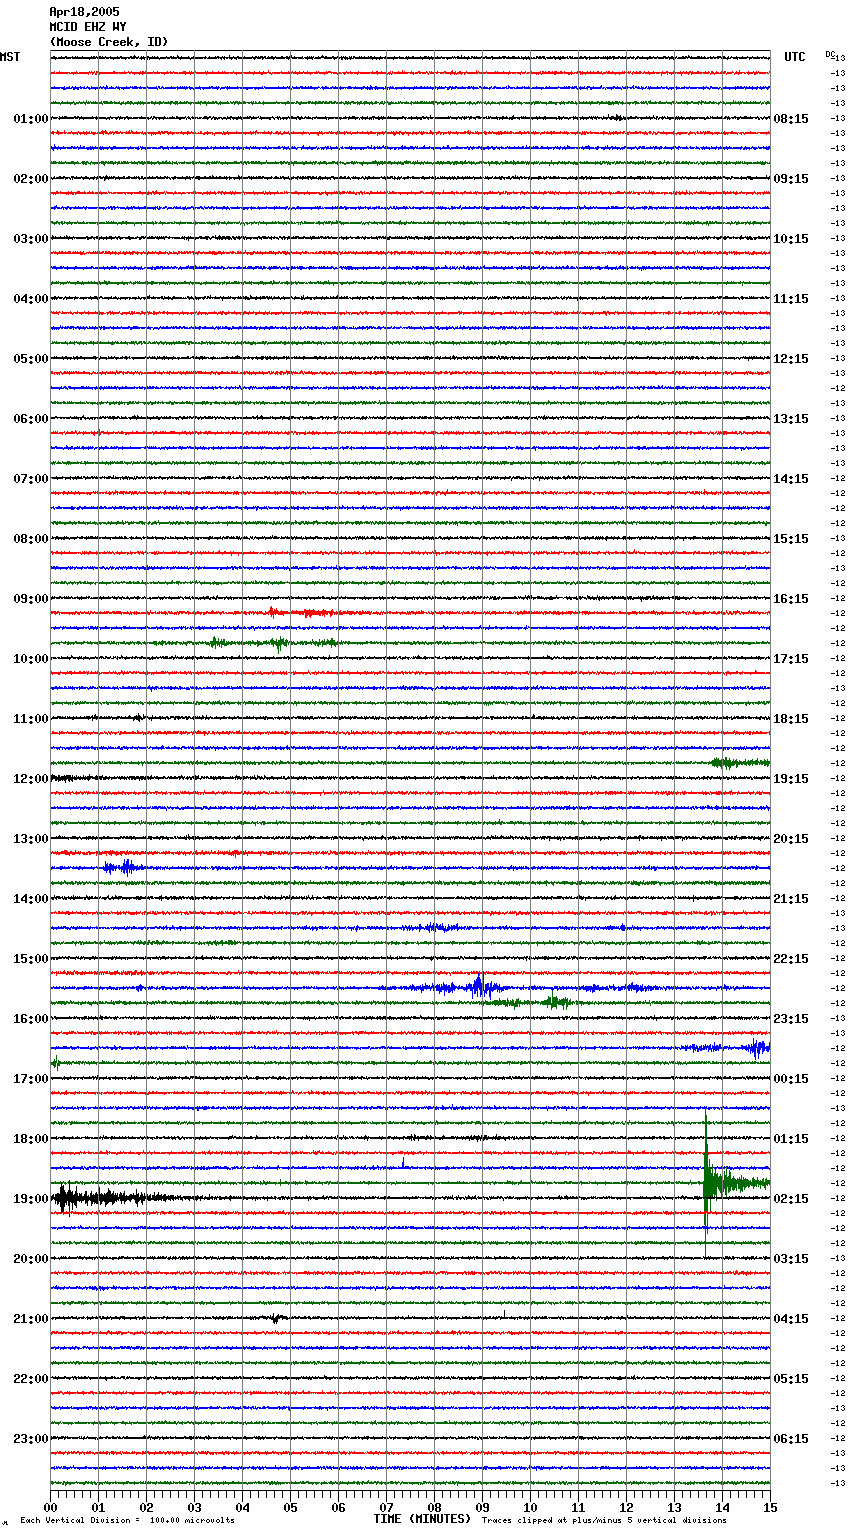
Task: Select the 16:00 MST time label
Action: [x=31, y=1019]
